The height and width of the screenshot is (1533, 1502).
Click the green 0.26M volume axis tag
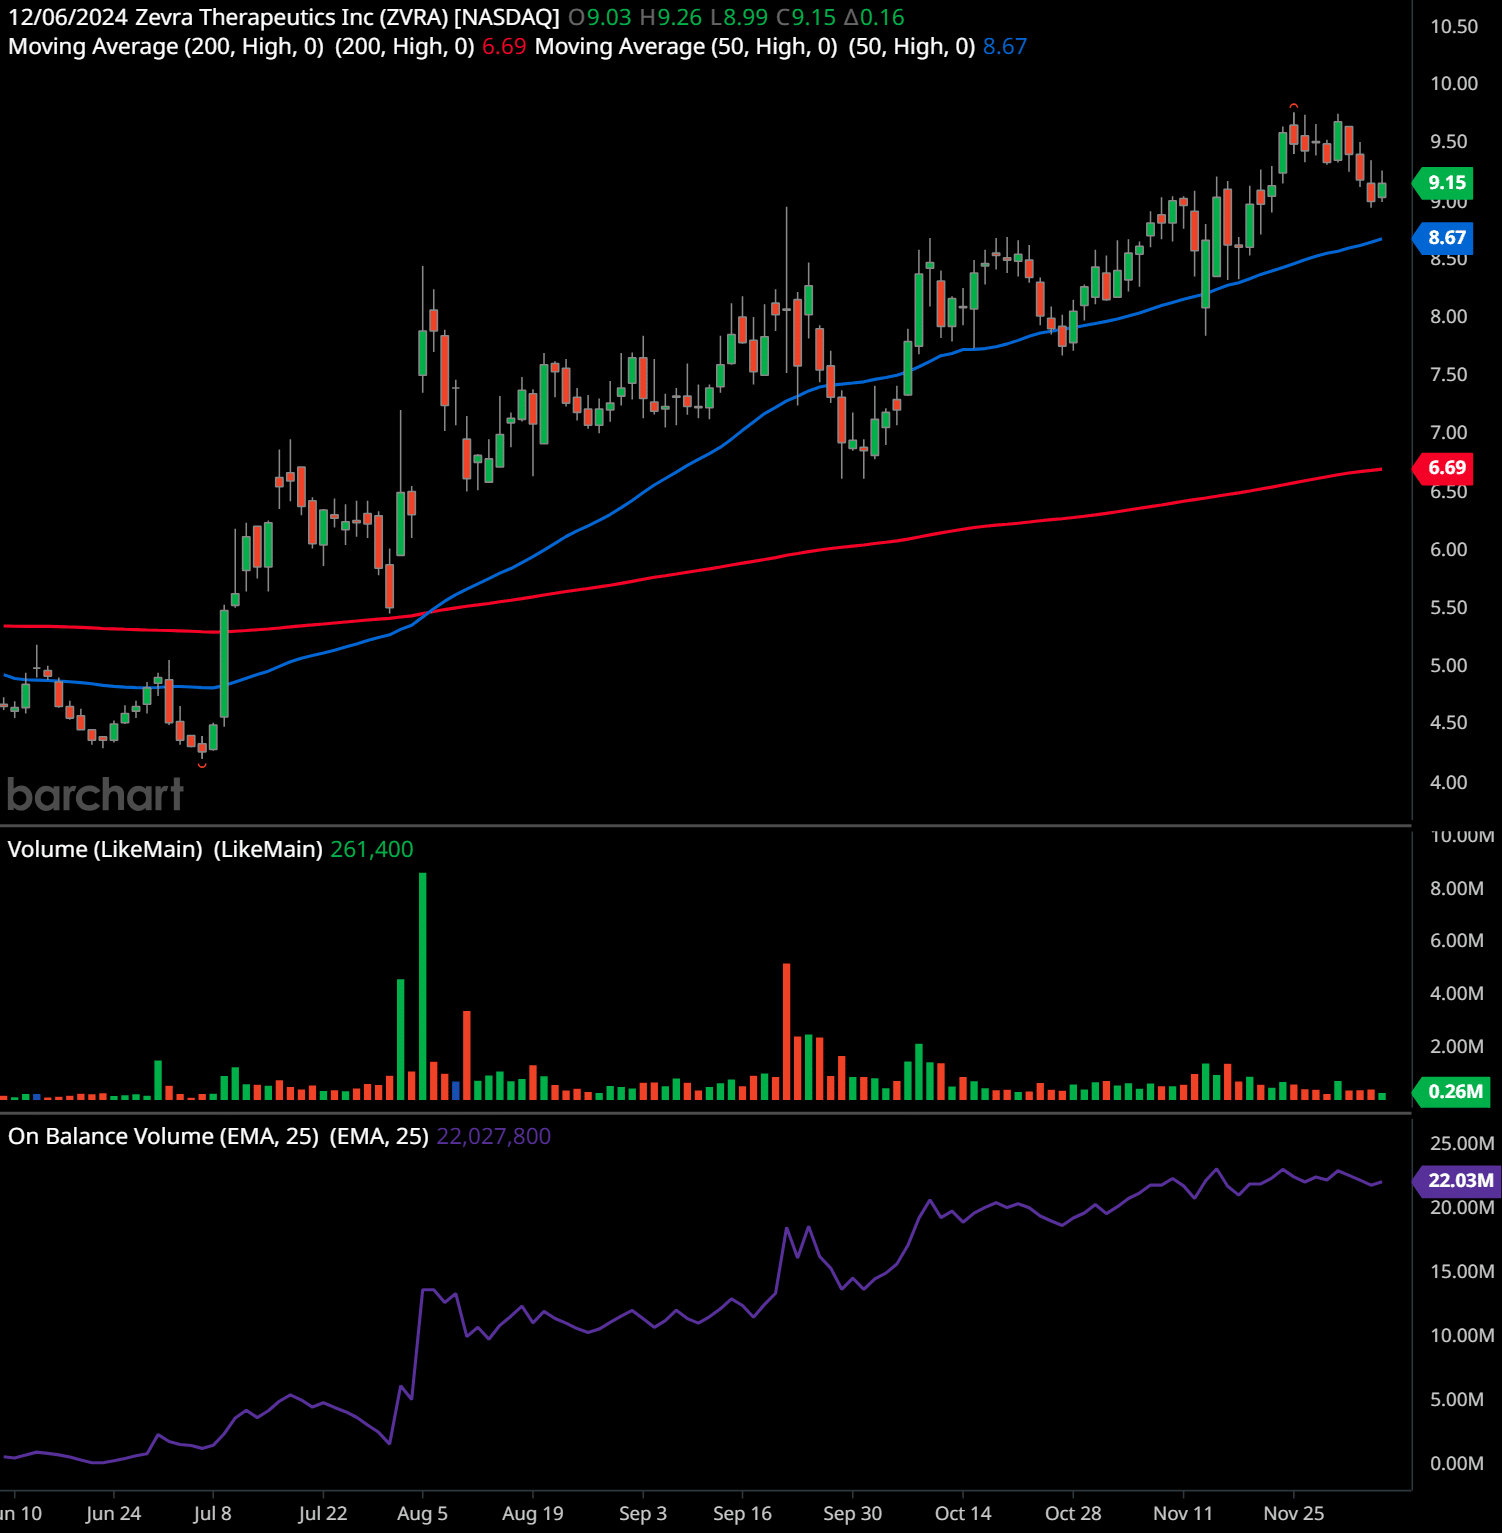pyautogui.click(x=1453, y=1091)
